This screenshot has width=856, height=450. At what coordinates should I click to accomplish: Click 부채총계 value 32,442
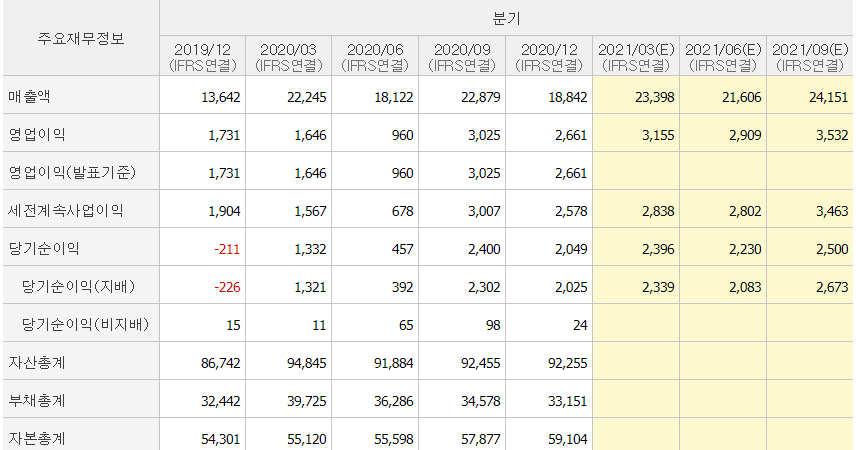pos(221,401)
